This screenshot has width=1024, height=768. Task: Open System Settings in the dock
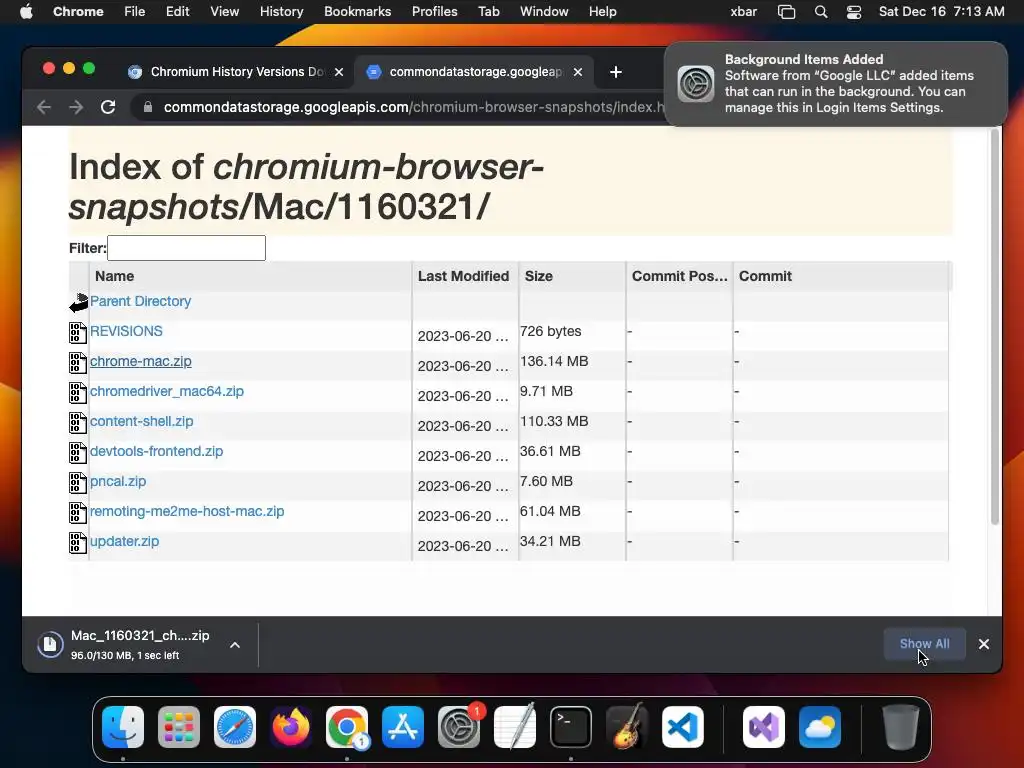pyautogui.click(x=459, y=727)
